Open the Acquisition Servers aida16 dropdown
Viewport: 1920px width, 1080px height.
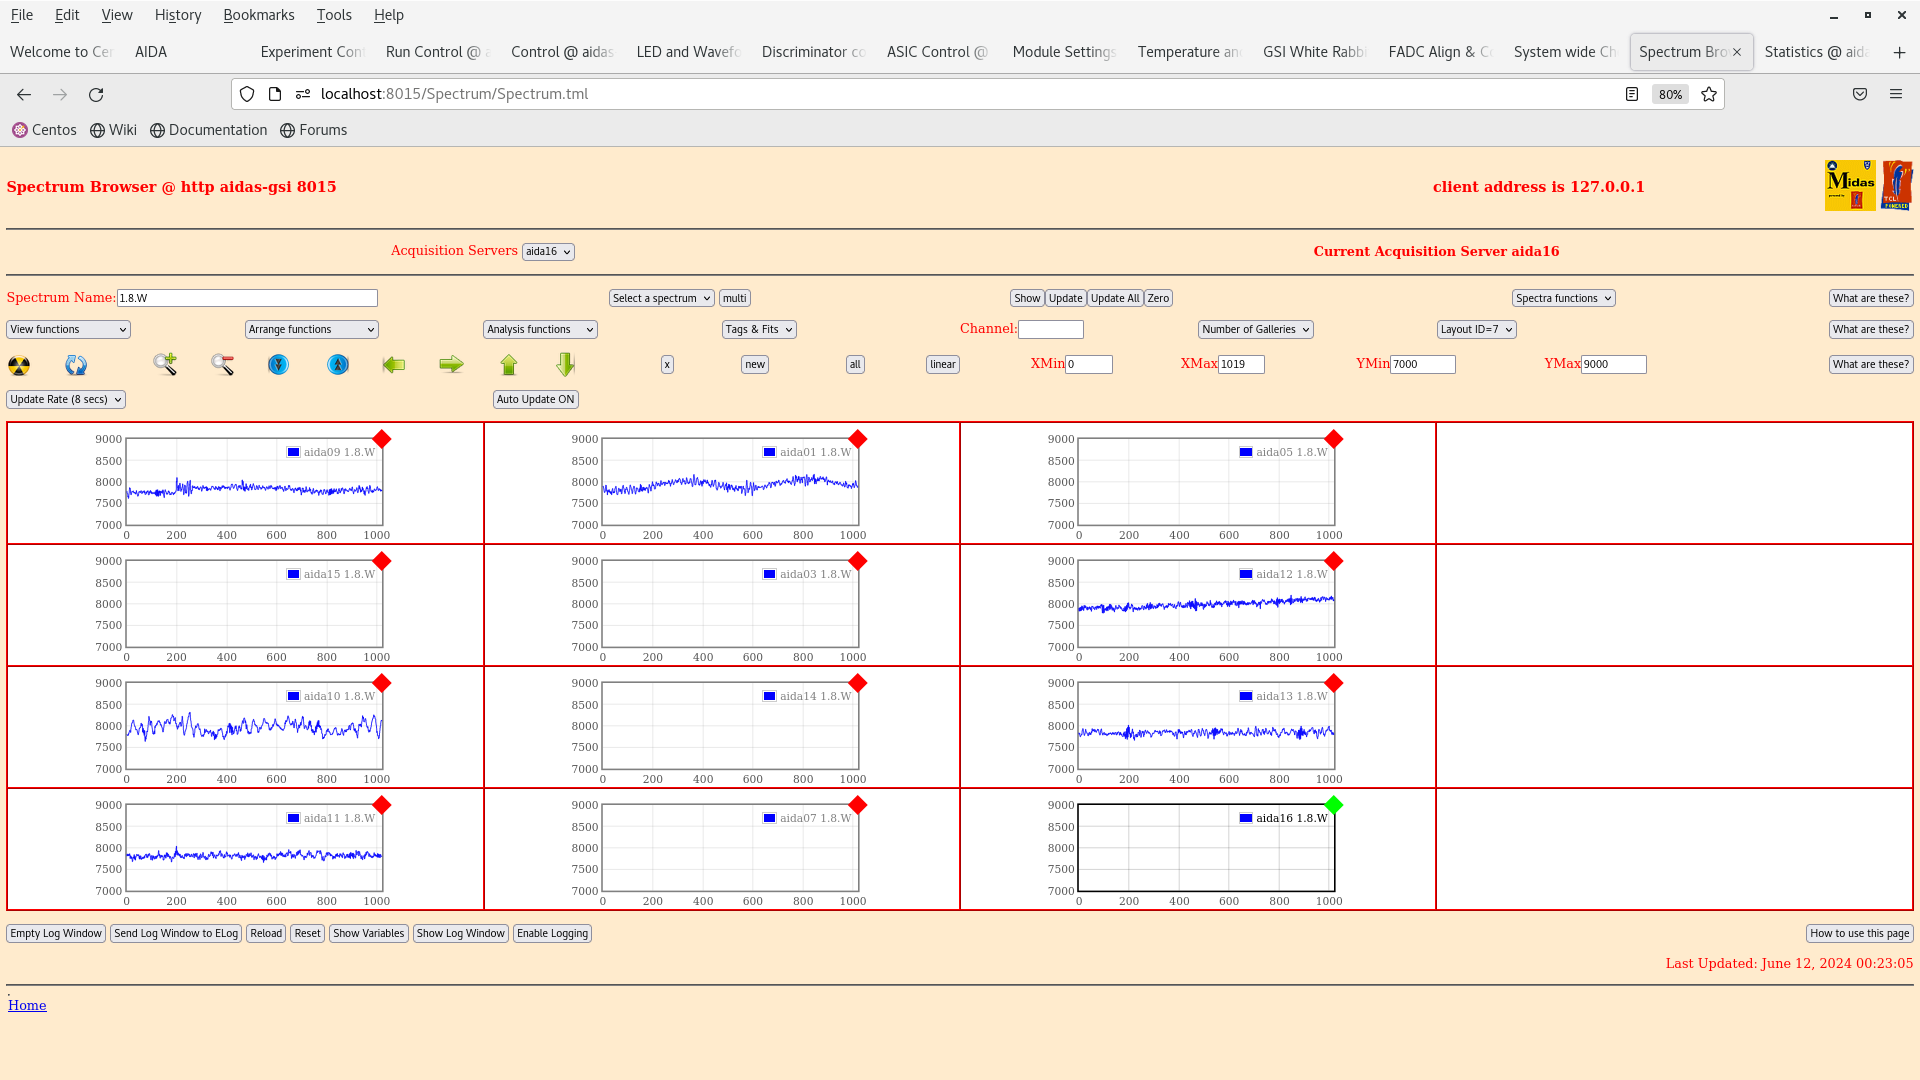pos(548,252)
